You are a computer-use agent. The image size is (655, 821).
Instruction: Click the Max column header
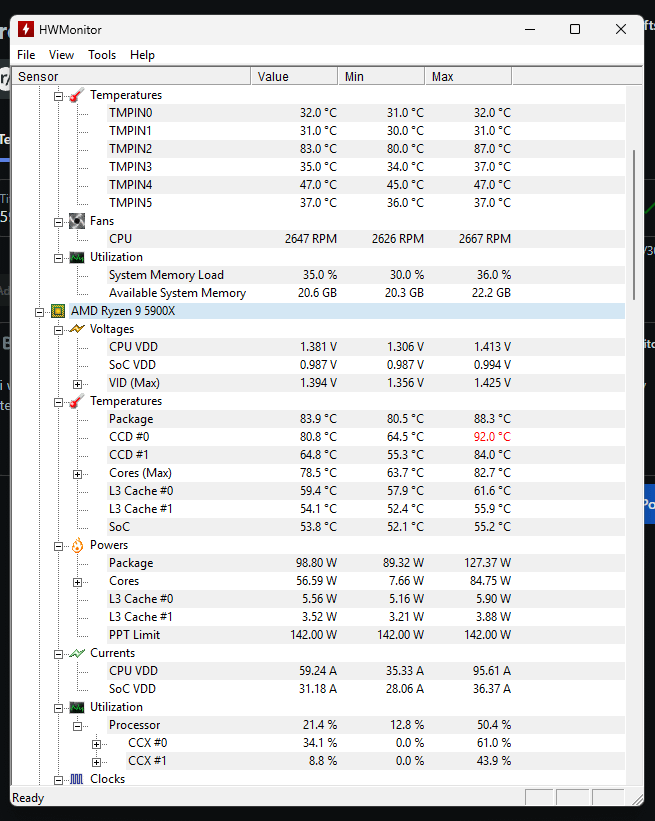point(468,76)
